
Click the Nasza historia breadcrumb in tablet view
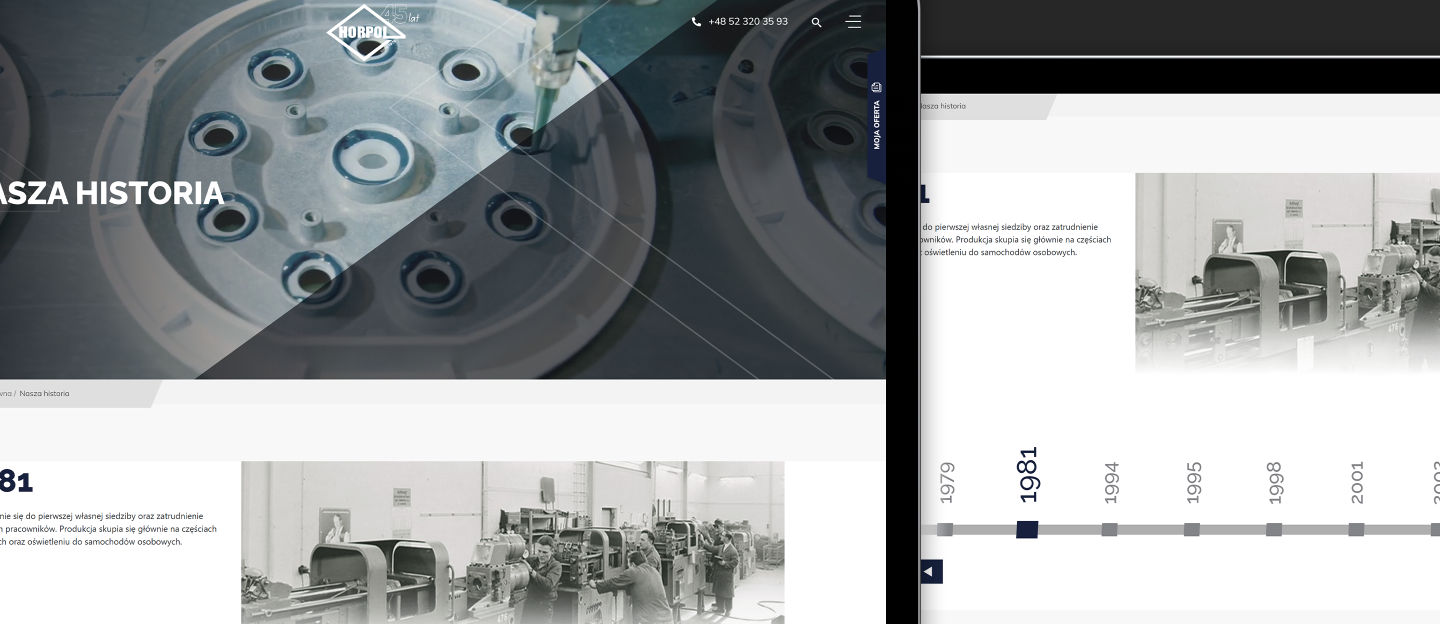942,106
